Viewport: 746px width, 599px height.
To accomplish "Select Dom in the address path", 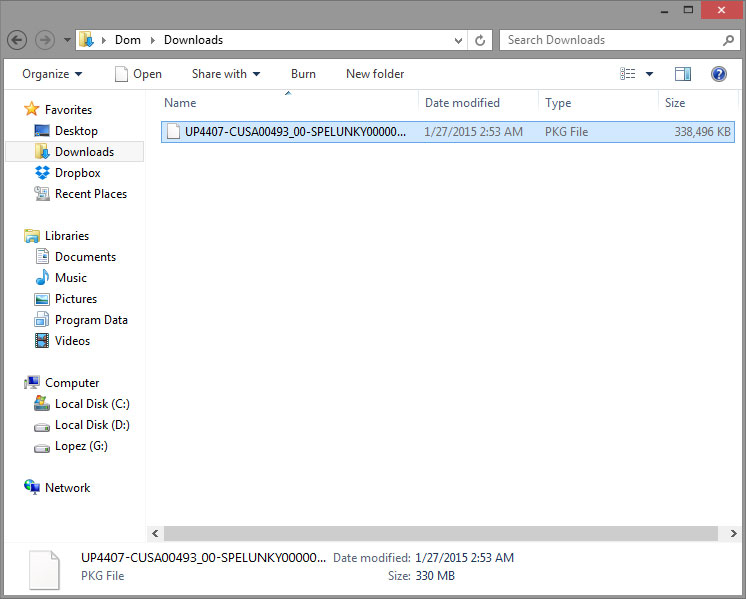I will (128, 40).
